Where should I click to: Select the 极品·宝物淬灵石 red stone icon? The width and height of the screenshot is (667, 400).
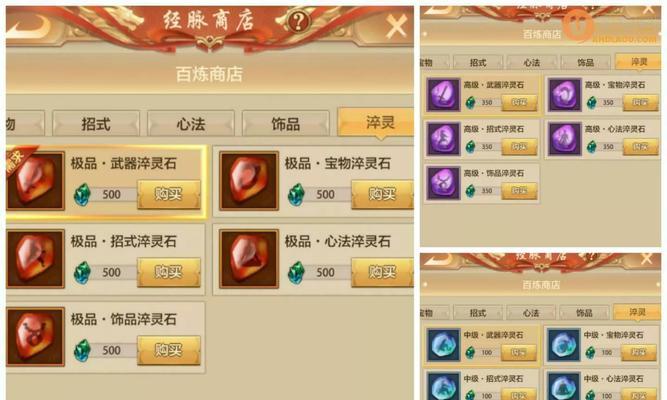pyautogui.click(x=249, y=181)
